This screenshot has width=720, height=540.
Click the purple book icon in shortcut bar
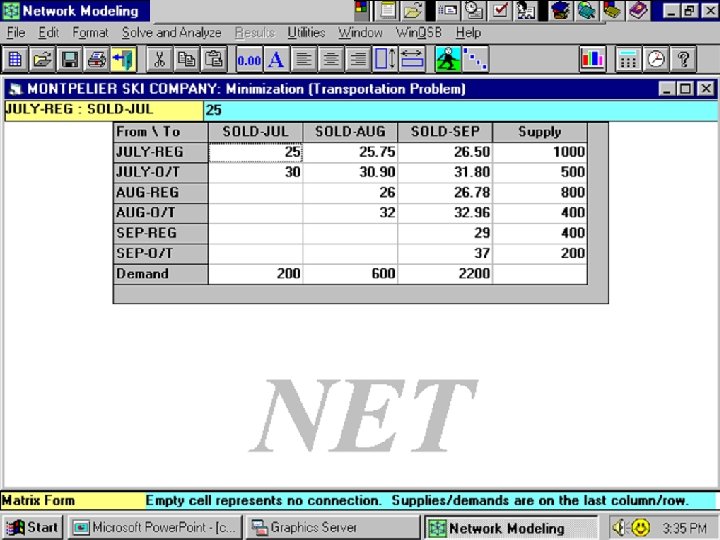tap(638, 10)
